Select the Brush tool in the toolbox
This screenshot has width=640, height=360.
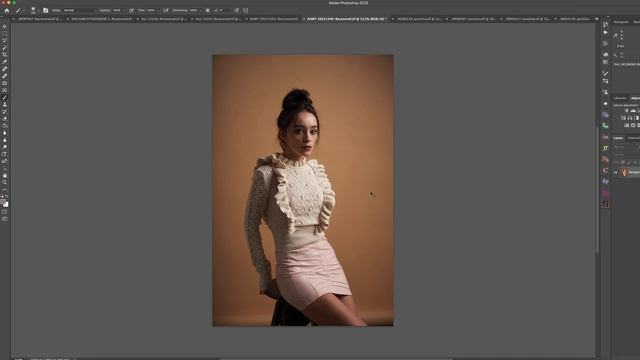[x=4, y=97]
